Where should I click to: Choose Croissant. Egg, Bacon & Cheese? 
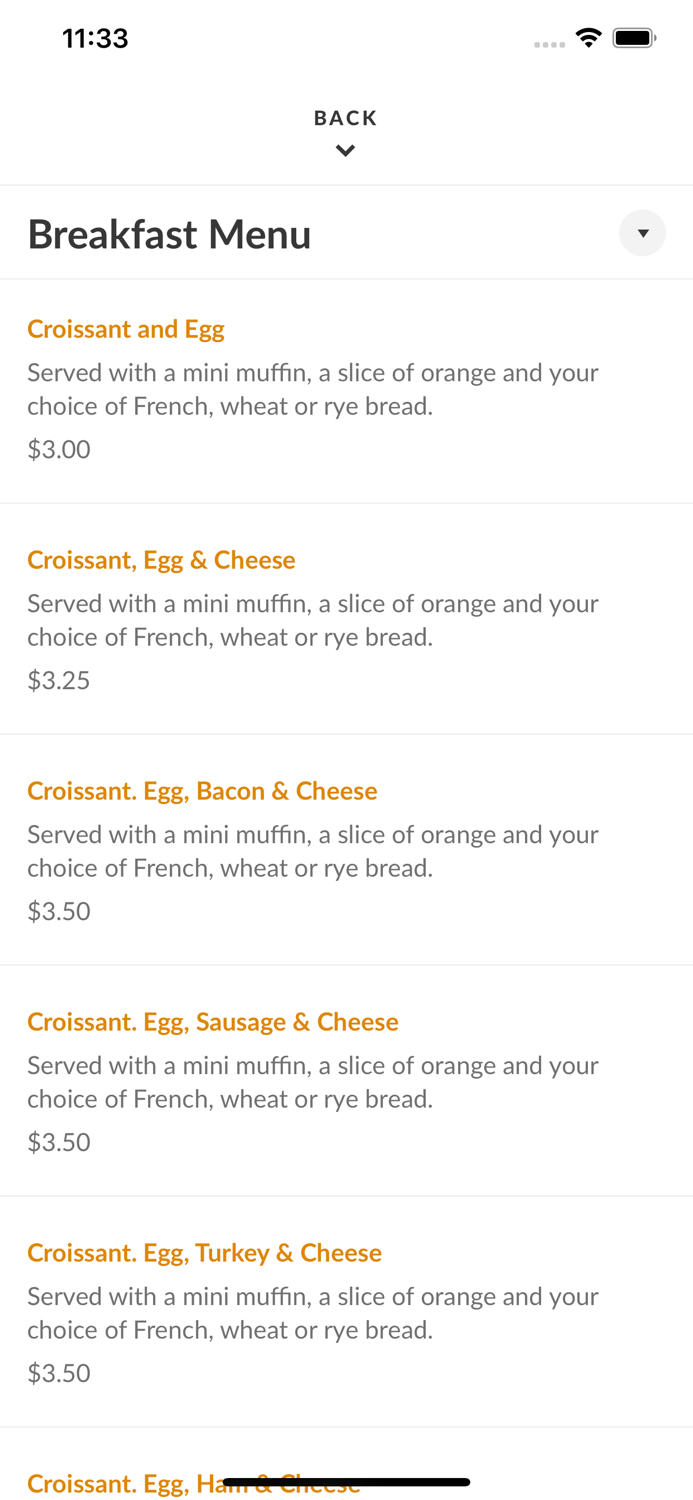click(202, 791)
